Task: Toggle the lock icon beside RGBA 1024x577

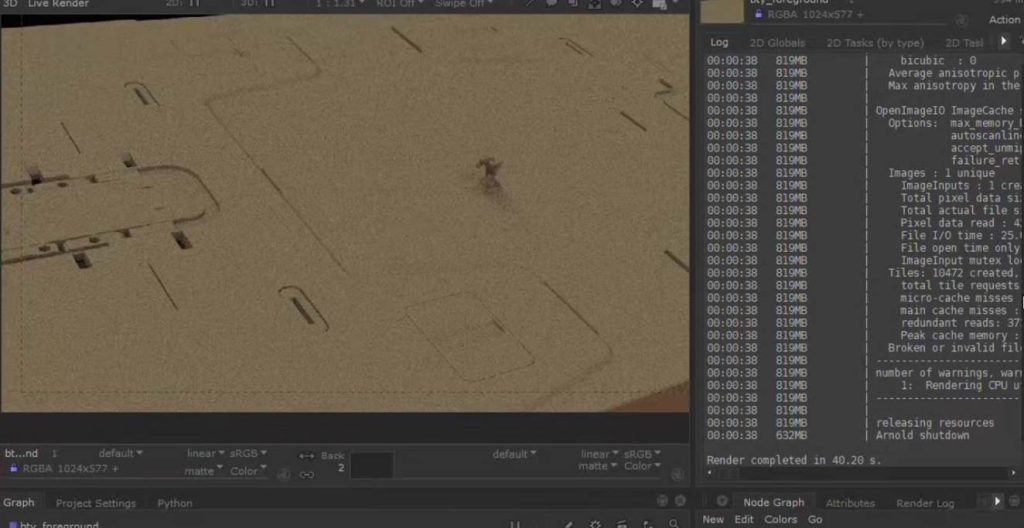Action: pos(14,467)
